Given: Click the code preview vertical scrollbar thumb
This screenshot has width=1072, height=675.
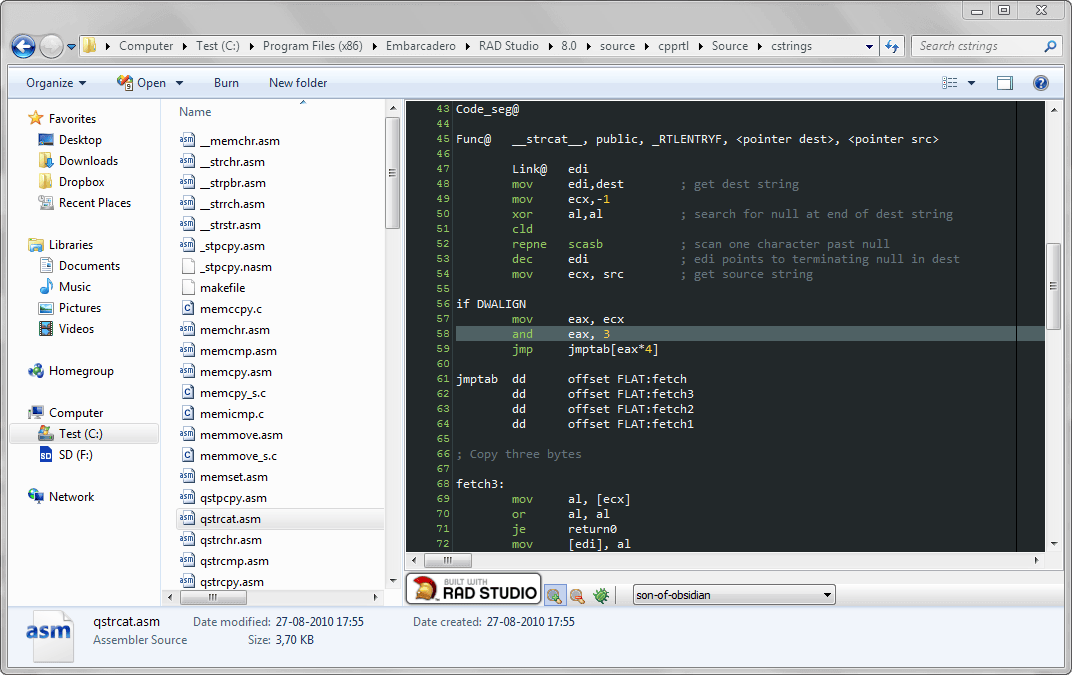Looking at the screenshot, I should [x=1053, y=287].
